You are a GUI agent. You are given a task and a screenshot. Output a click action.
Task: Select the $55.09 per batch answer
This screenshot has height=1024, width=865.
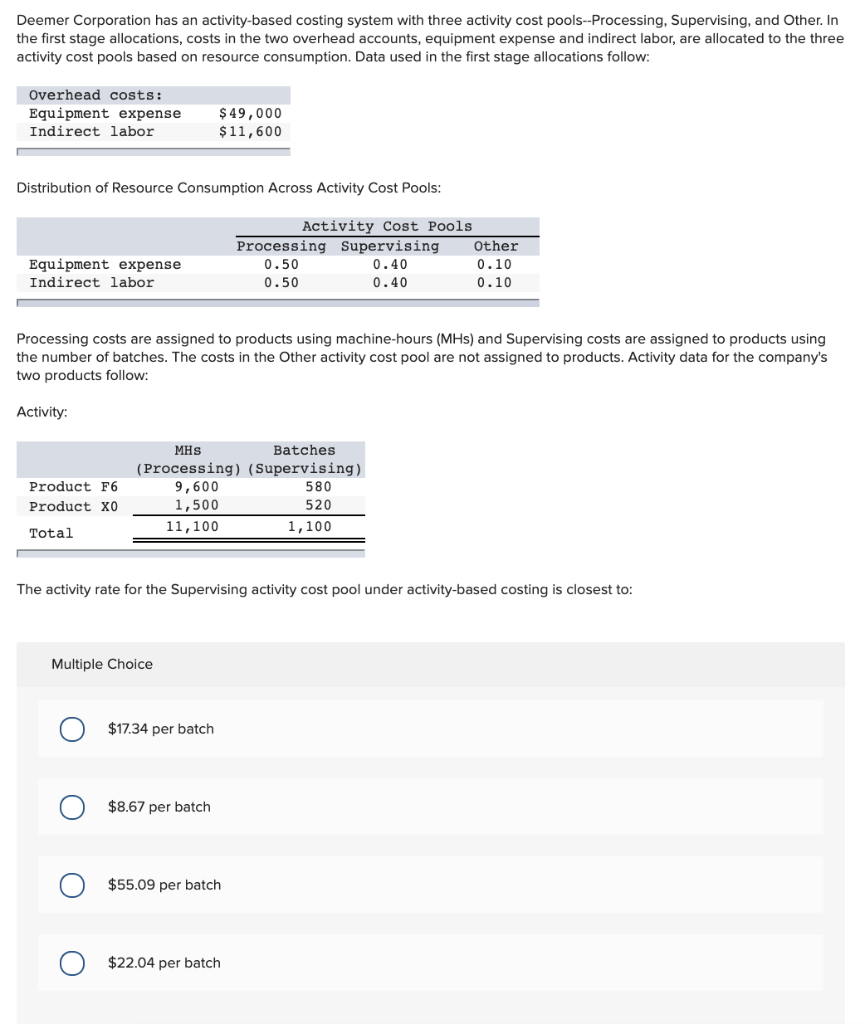pos(71,885)
